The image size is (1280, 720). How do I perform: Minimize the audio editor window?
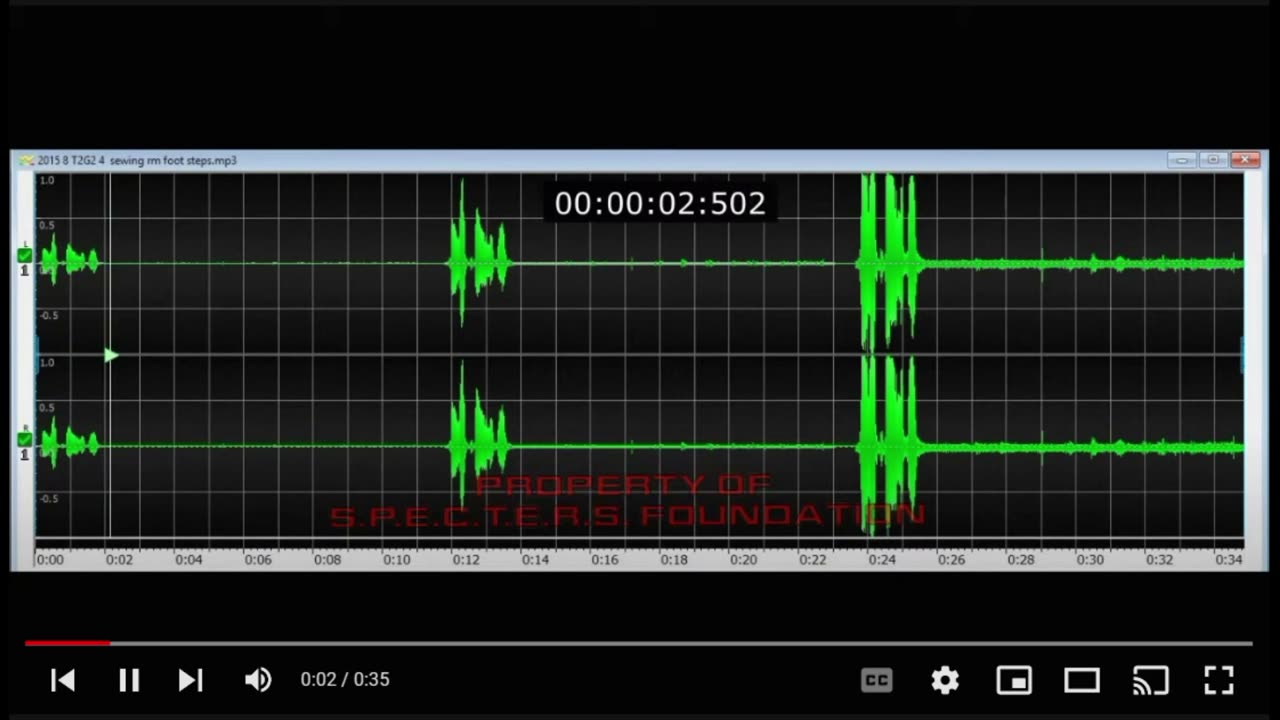click(1183, 160)
